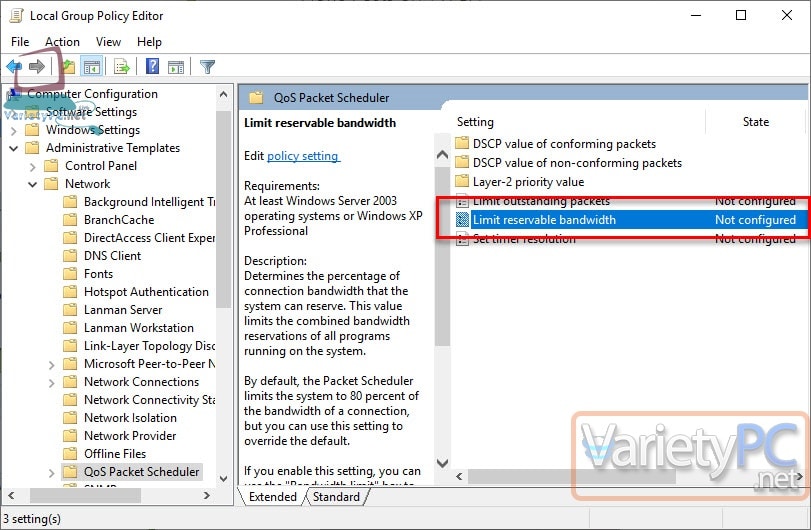
Task: Click the DSCP value of non-conforming packets folder icon
Action: (x=462, y=162)
